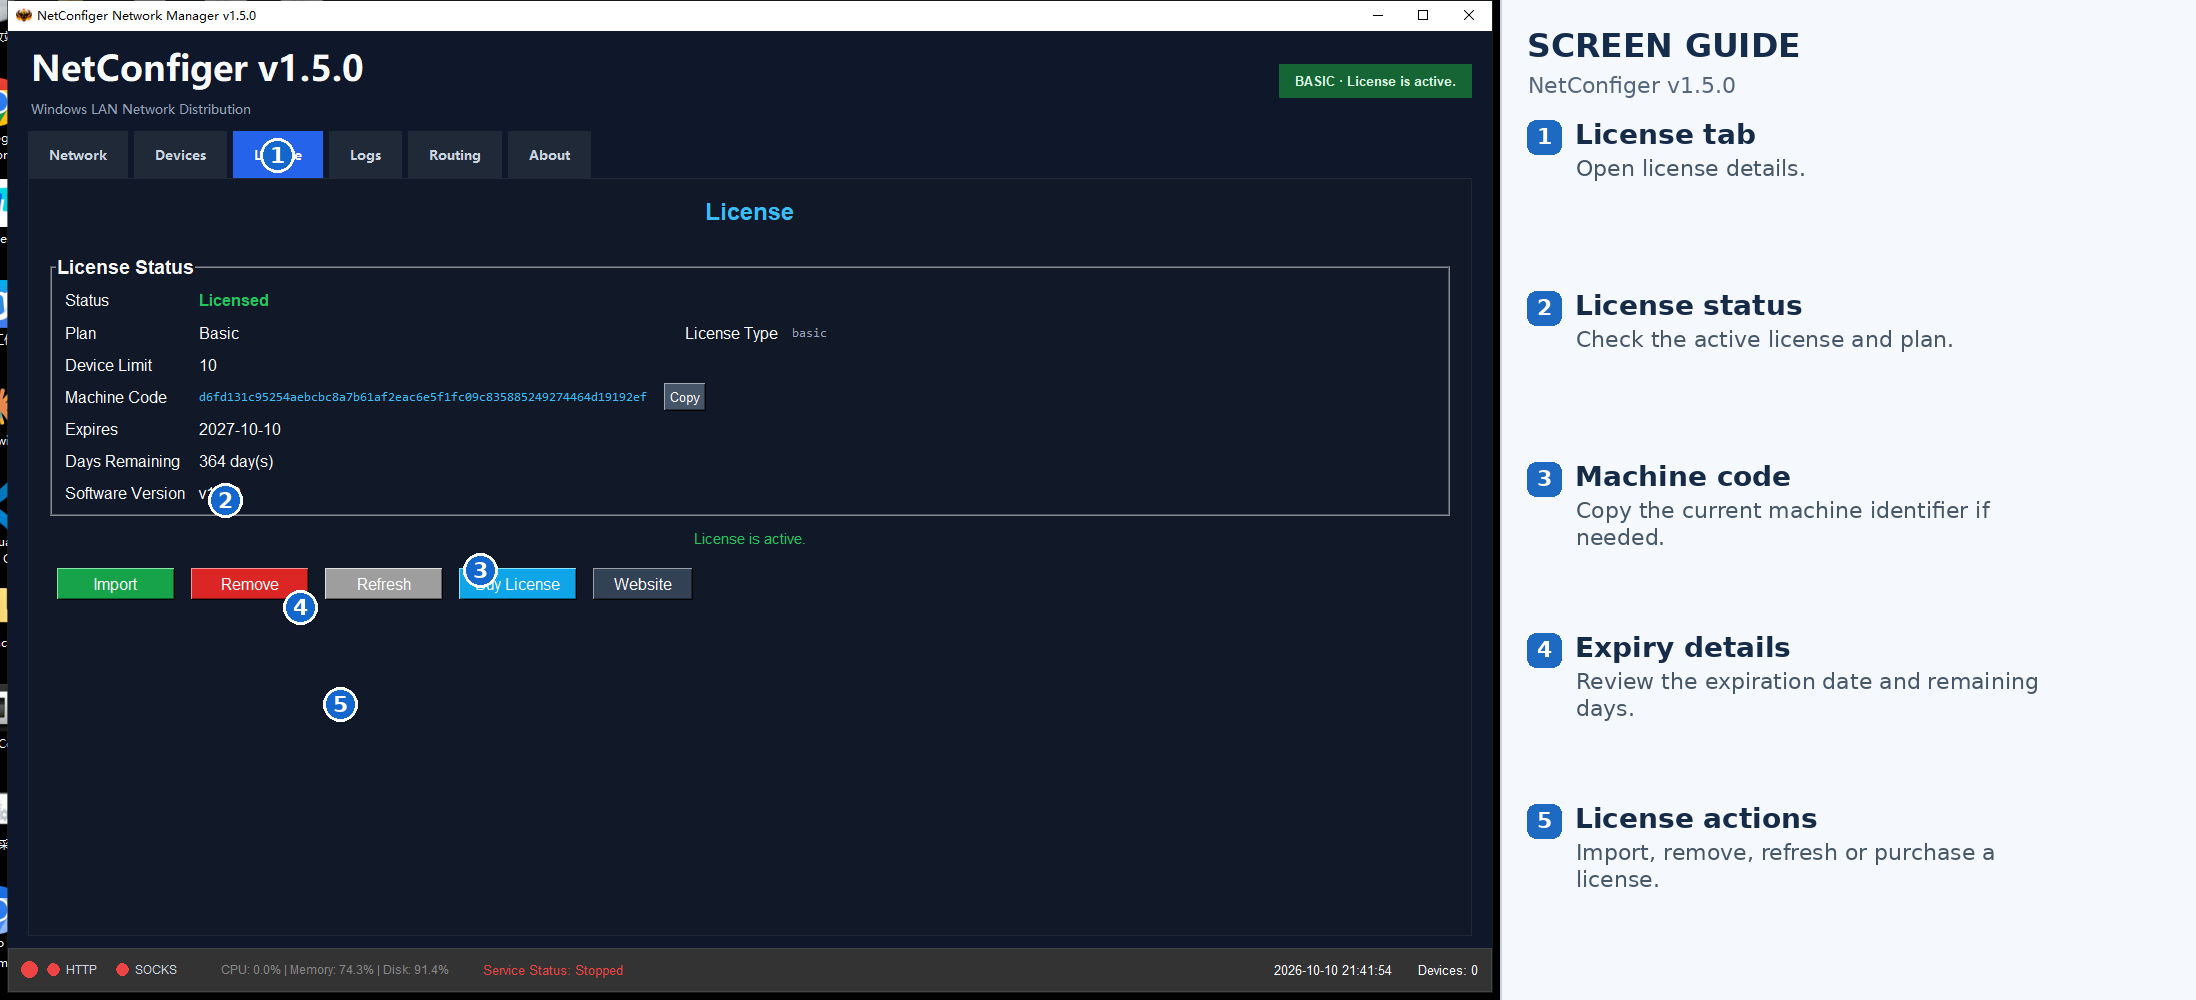This screenshot has width=2196, height=1000.
Task: Click the CPU Memory Disk usage readout
Action: (x=335, y=970)
